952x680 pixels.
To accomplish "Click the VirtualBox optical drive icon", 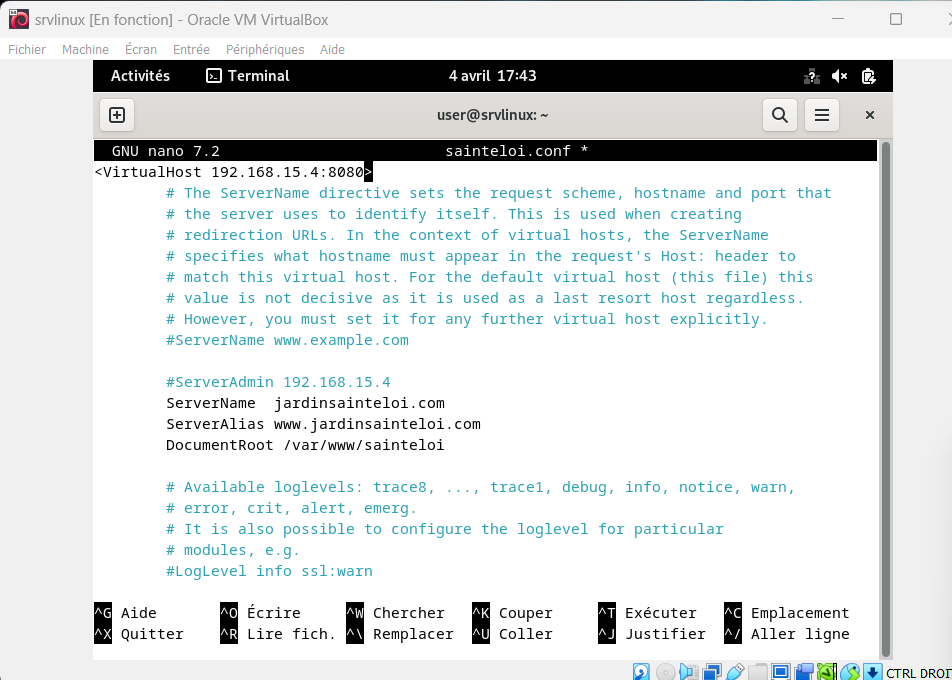I will (x=665, y=671).
